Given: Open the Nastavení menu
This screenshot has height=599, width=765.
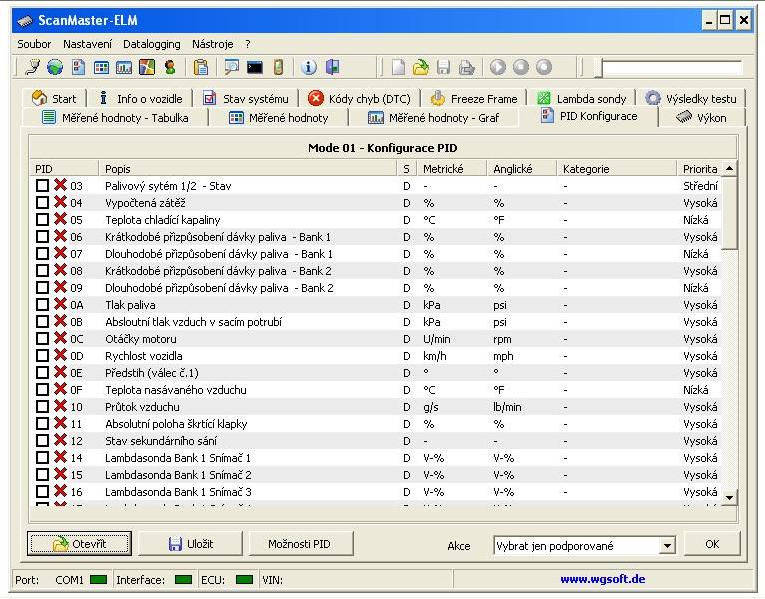Looking at the screenshot, I should click(x=87, y=44).
